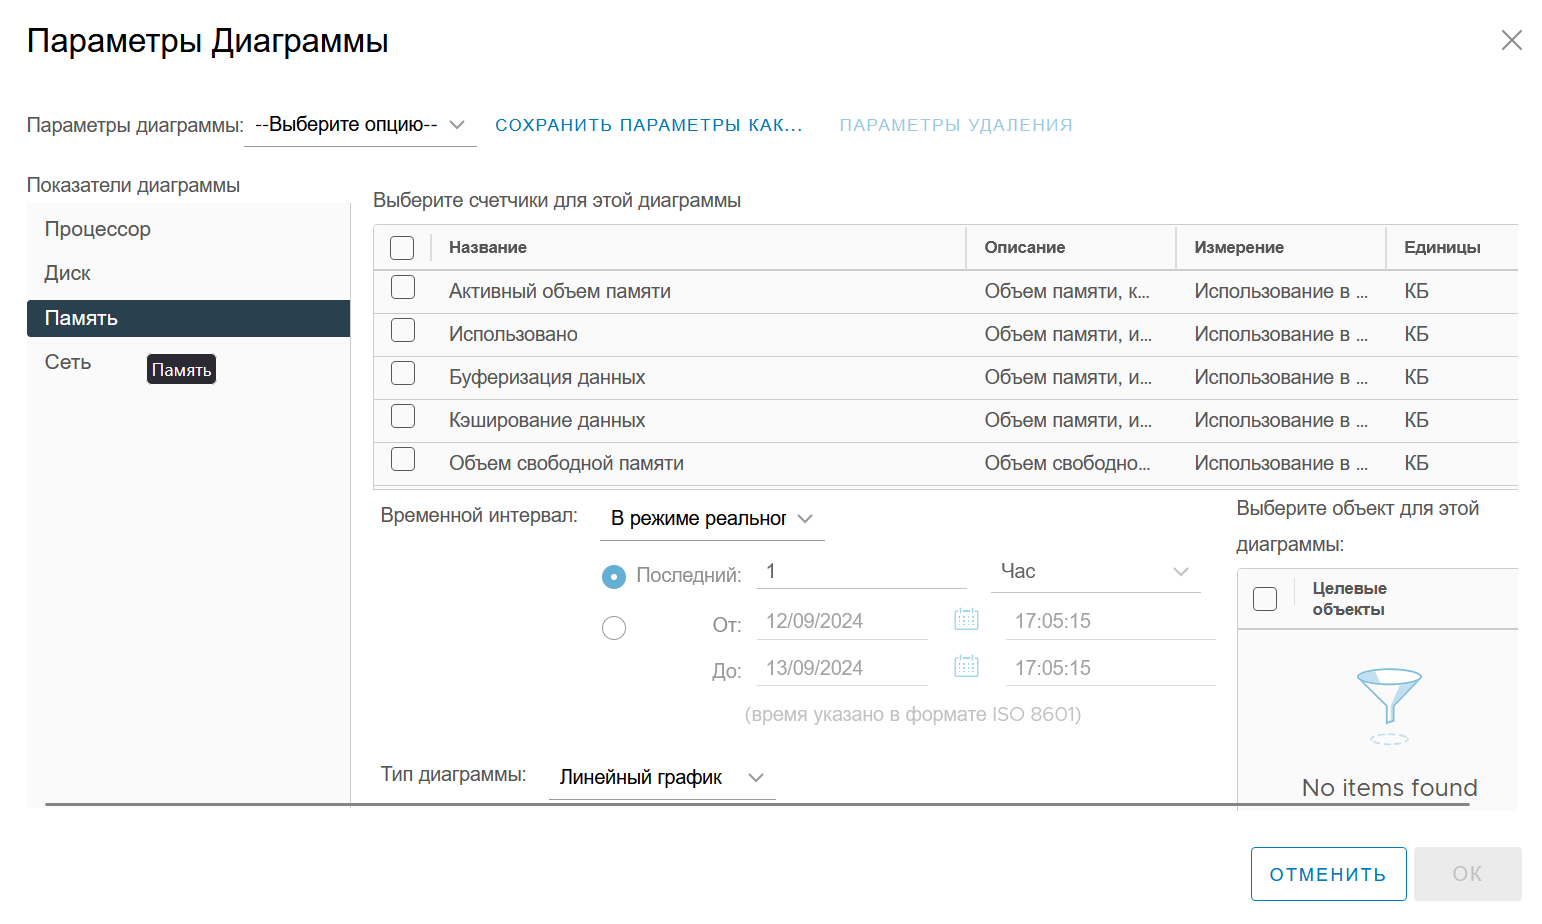The height and width of the screenshot is (924, 1542).
Task: Close the chart parameters dialog
Action: (1511, 40)
